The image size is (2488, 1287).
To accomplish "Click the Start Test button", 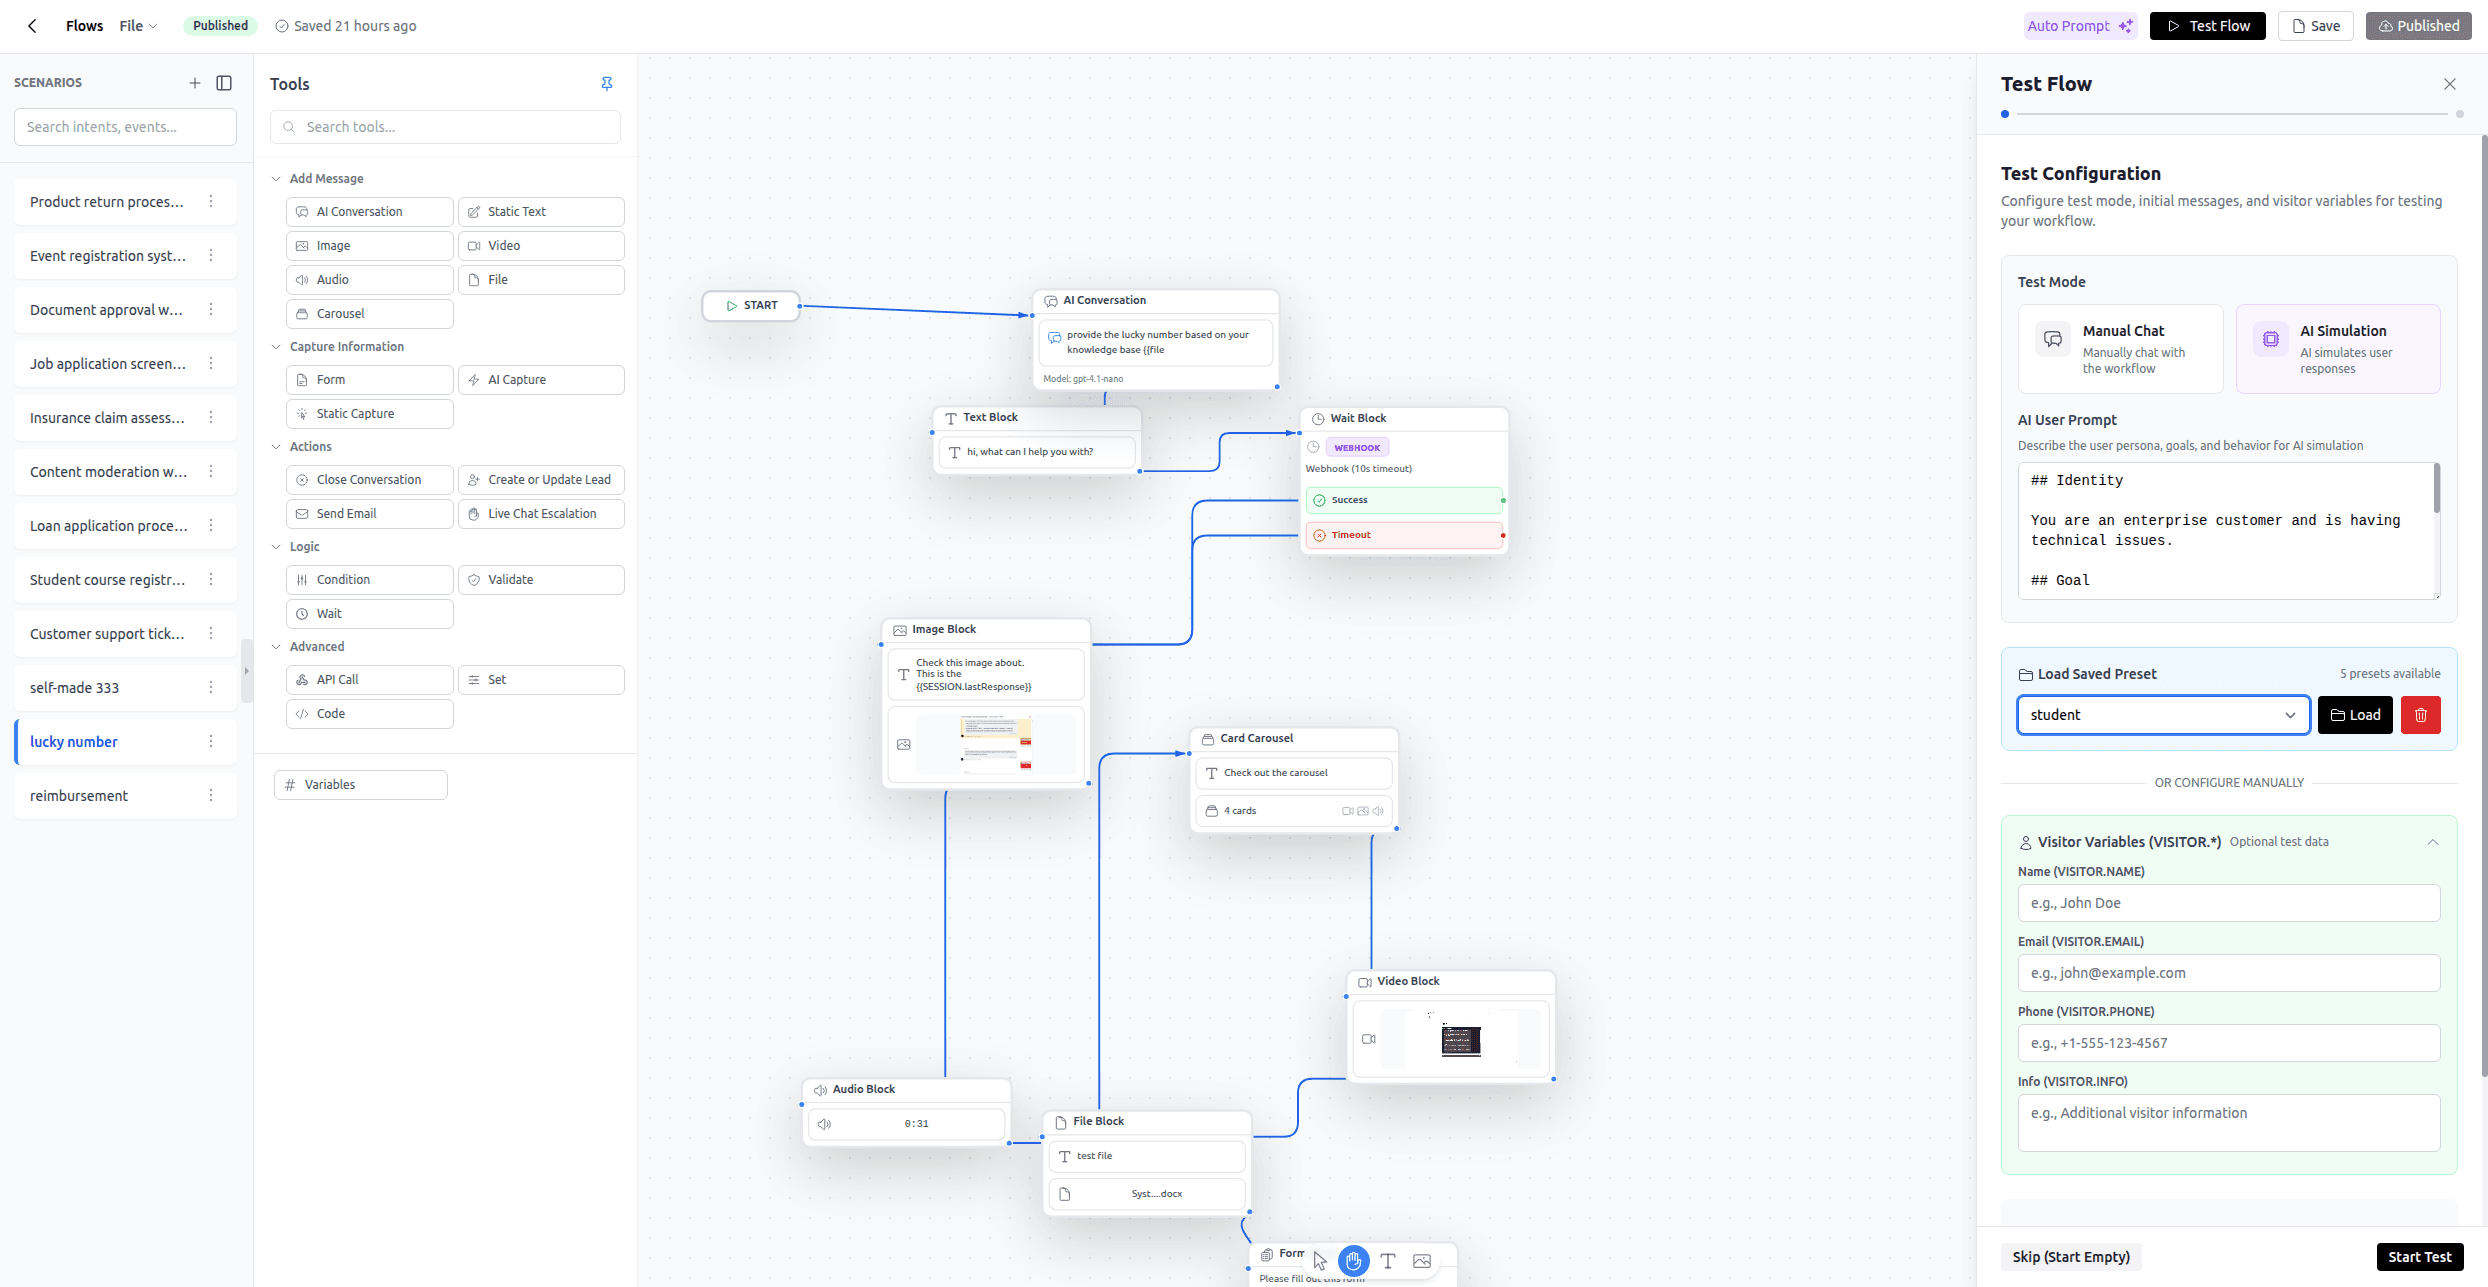I will pos(2418,1257).
